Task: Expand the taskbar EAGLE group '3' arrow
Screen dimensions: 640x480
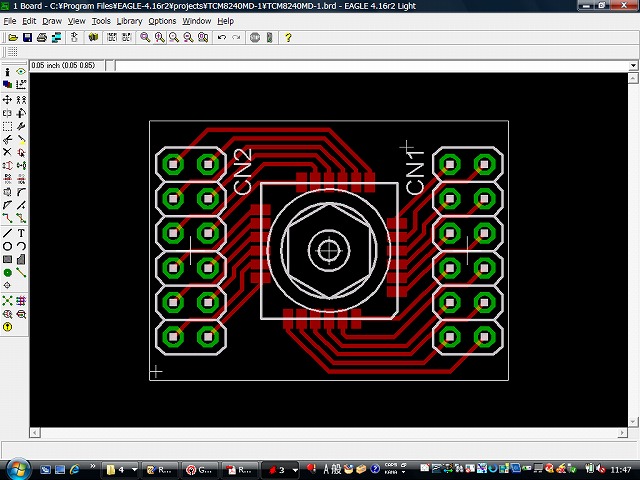Action: 295,470
